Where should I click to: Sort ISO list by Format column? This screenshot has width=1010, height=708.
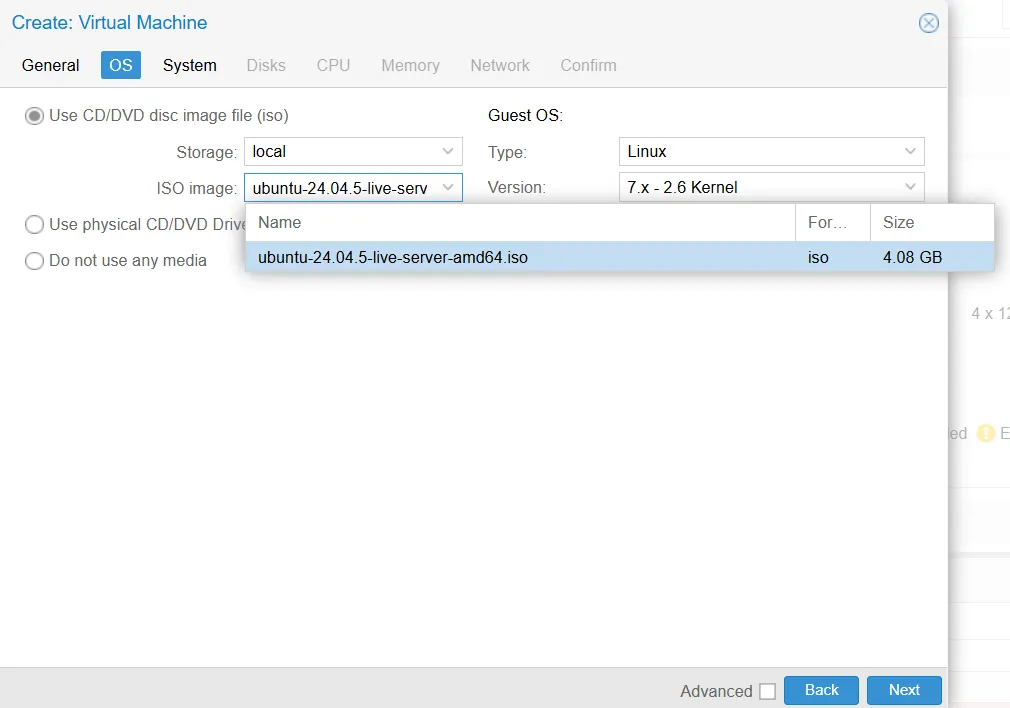[833, 223]
